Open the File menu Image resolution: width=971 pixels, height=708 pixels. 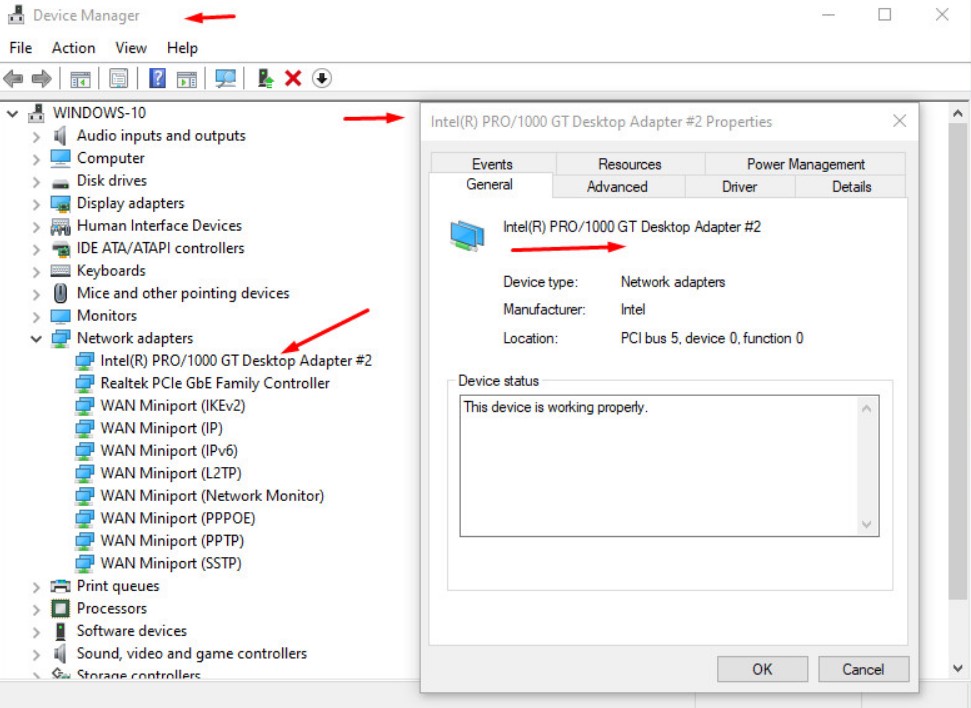(20, 48)
